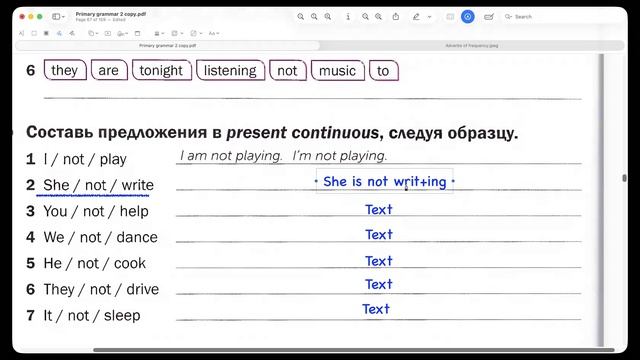The width and height of the screenshot is (640, 360).
Task: Click the 'tonight' word box
Action: coord(161,70)
